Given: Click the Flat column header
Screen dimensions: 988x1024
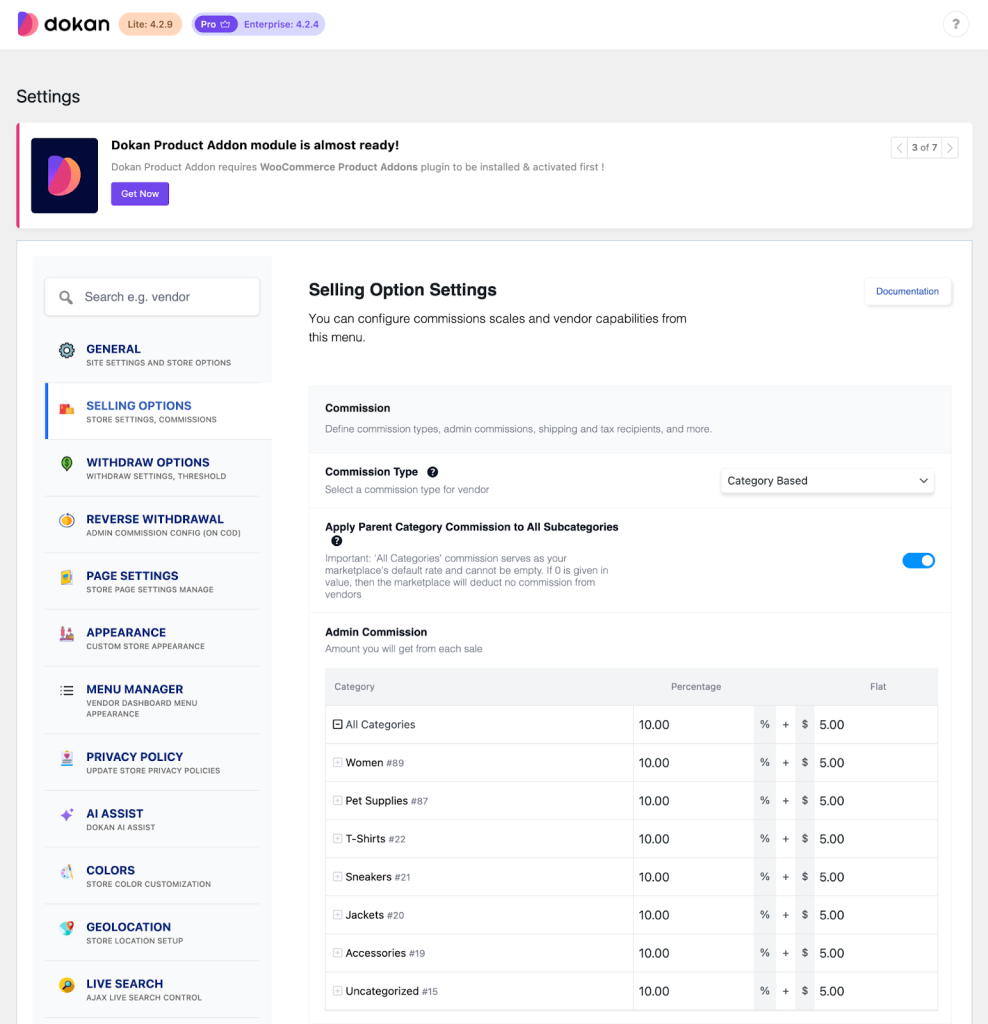Looking at the screenshot, I should click(878, 686).
